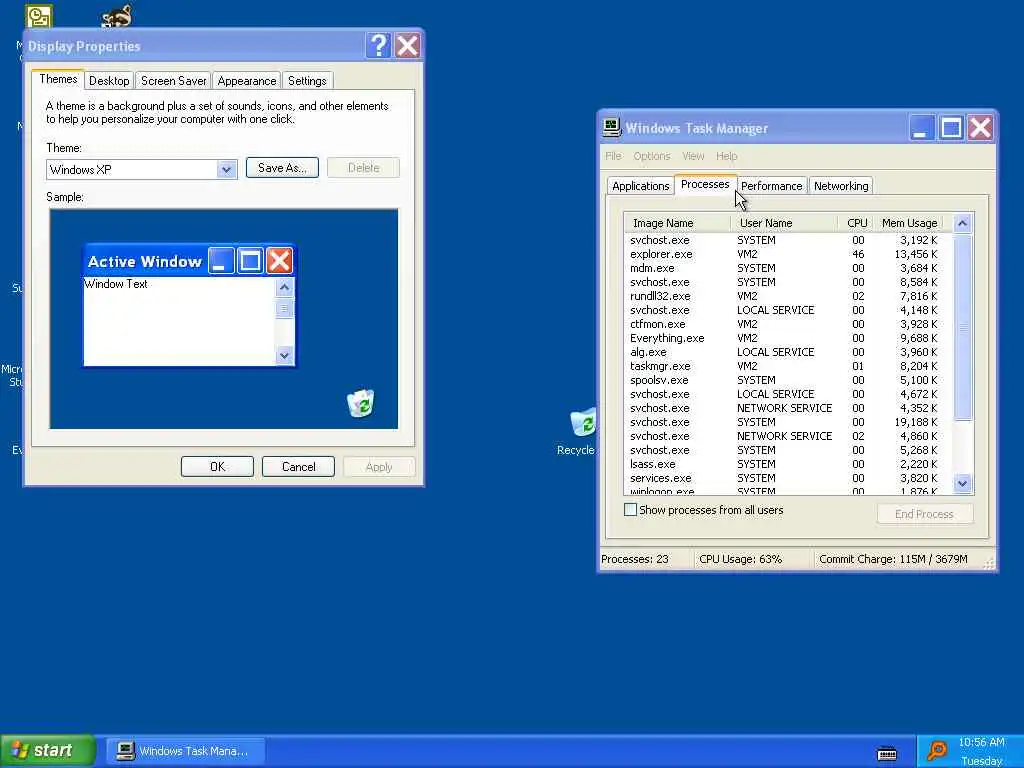The image size is (1024, 768).
Task: Select the taskmgr.exe process row
Action: click(x=788, y=366)
